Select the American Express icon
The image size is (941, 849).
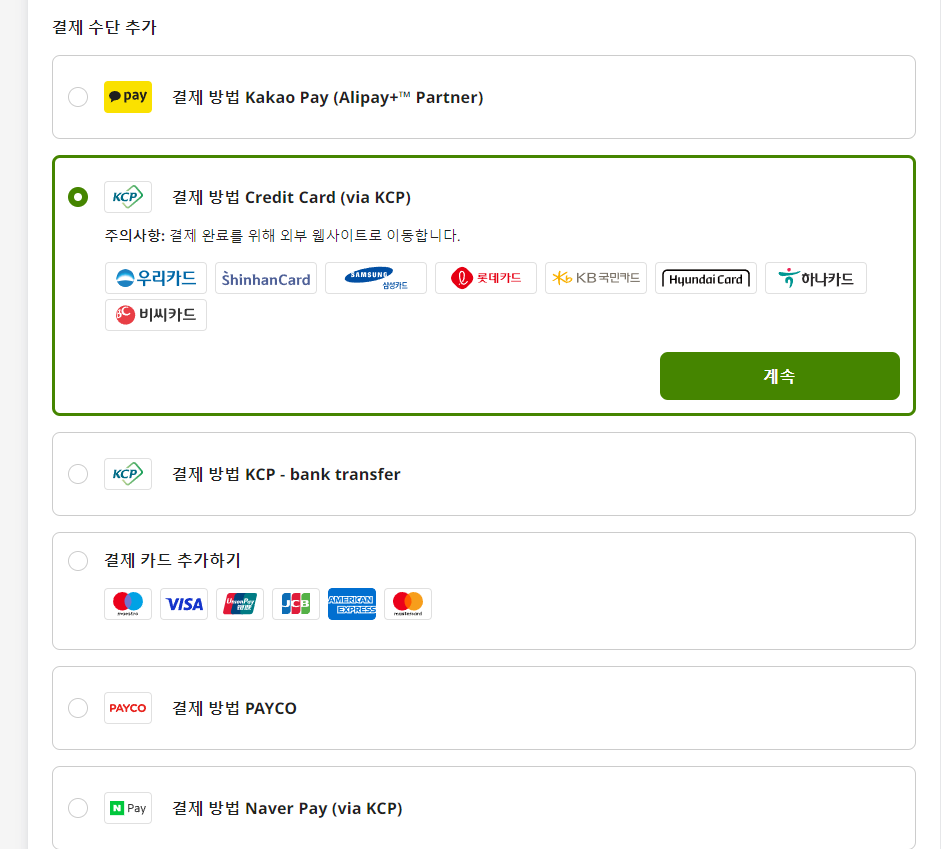352,604
